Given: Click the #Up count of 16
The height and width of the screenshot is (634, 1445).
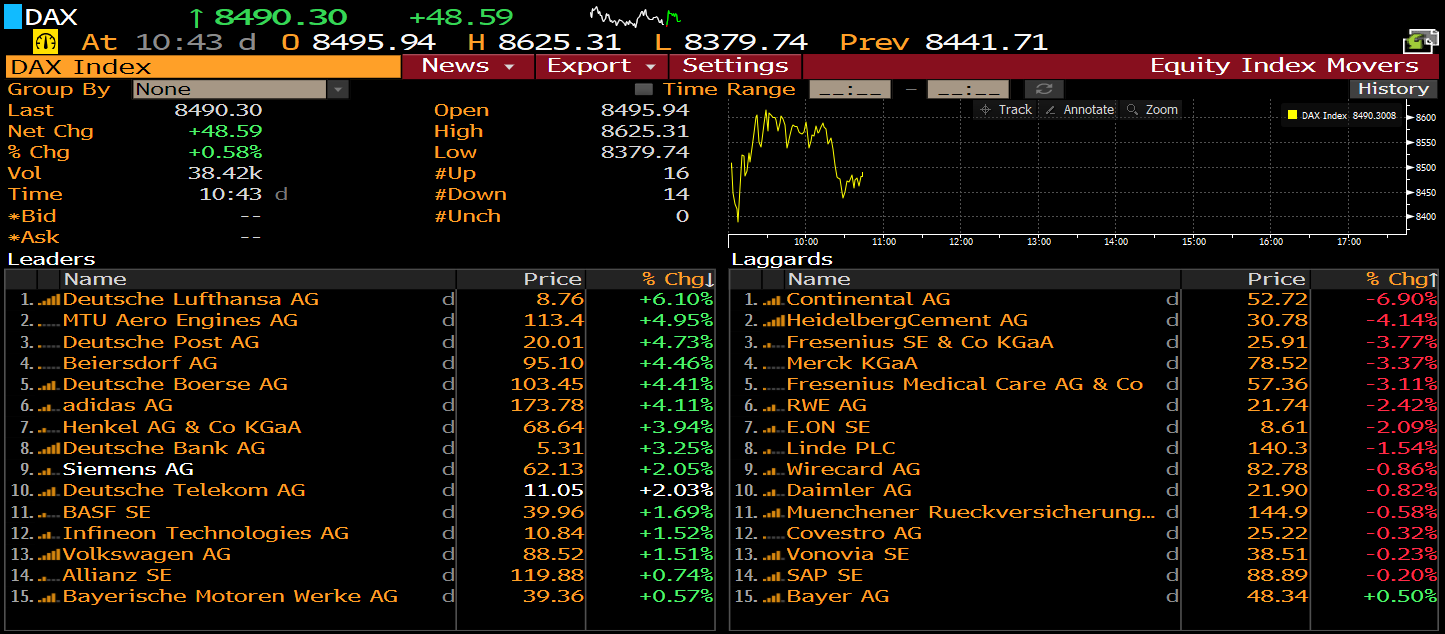Looking at the screenshot, I should click(676, 174).
